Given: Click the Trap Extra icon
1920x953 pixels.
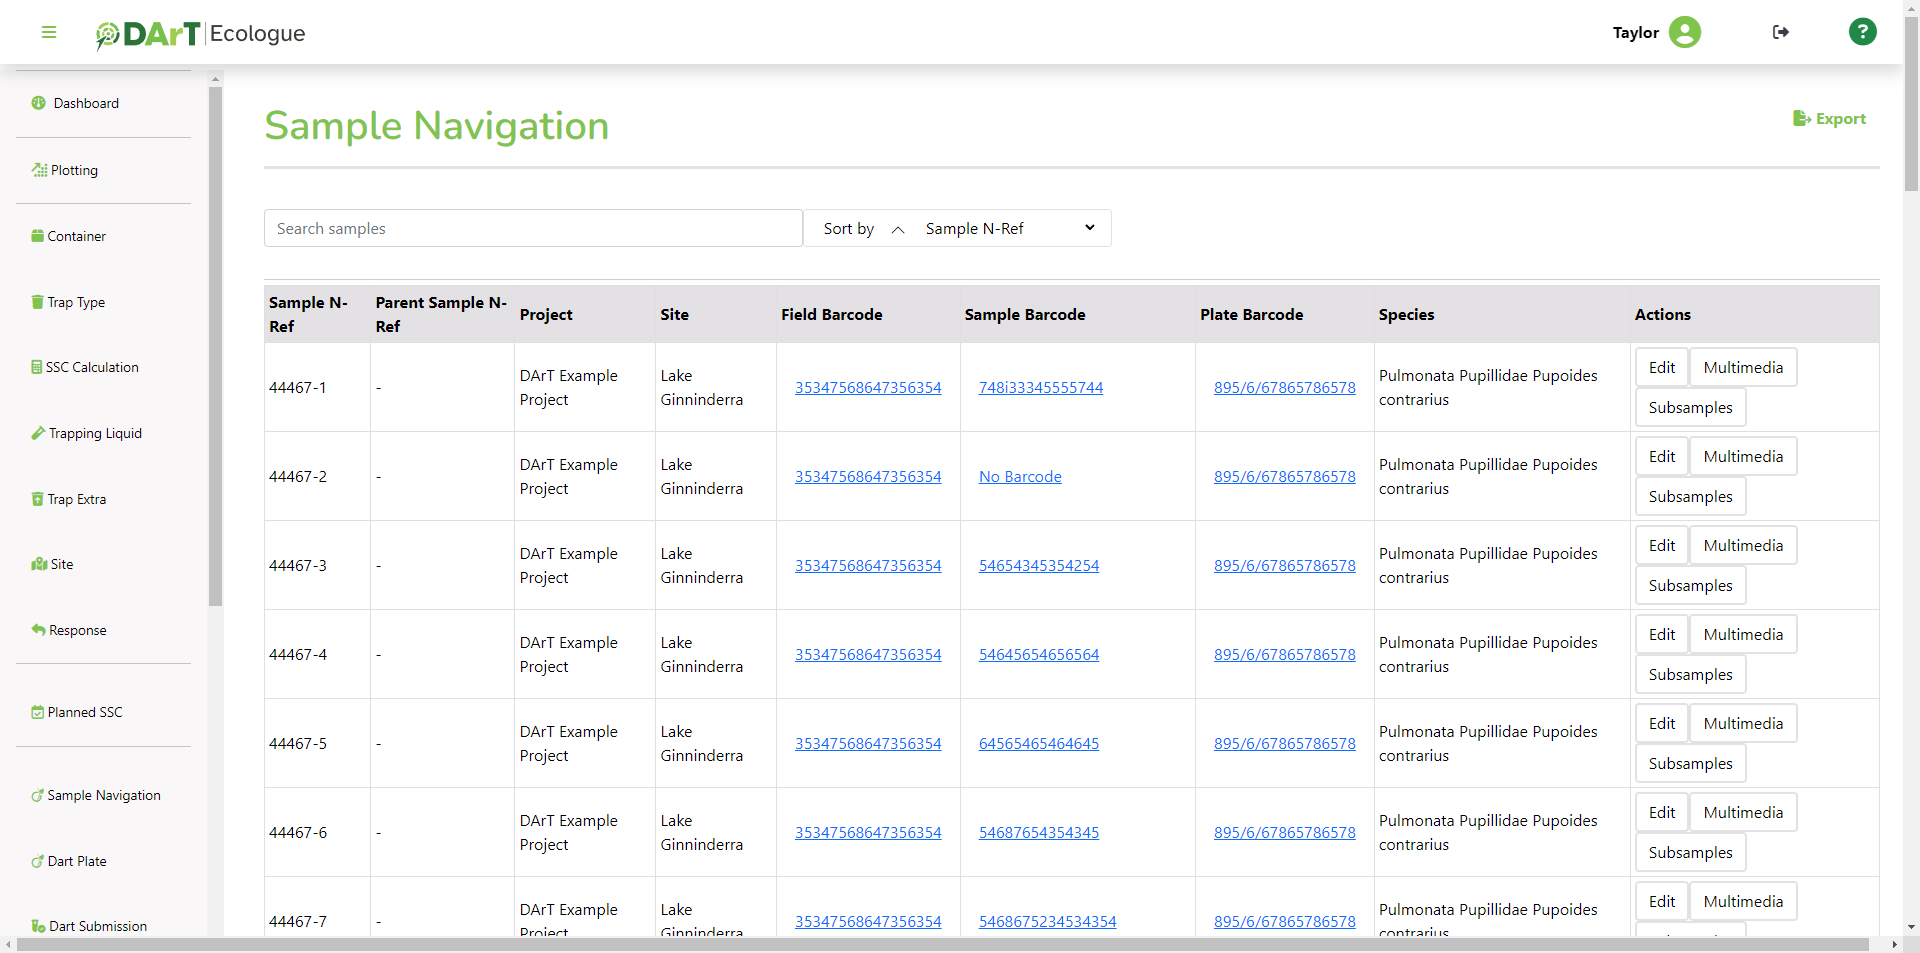Looking at the screenshot, I should click(x=38, y=499).
